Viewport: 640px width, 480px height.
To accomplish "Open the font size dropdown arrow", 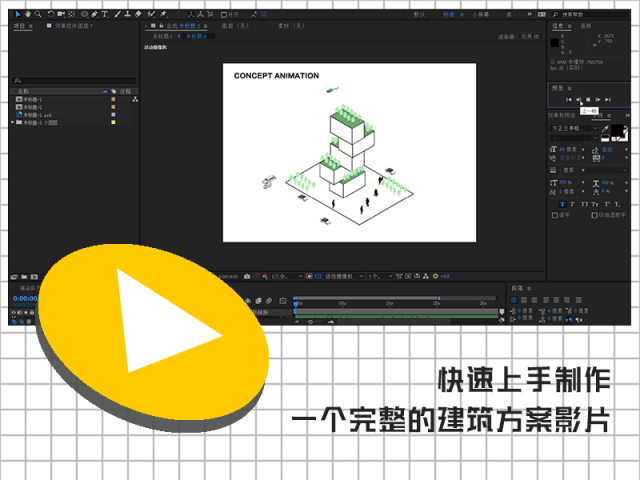I will (583, 149).
